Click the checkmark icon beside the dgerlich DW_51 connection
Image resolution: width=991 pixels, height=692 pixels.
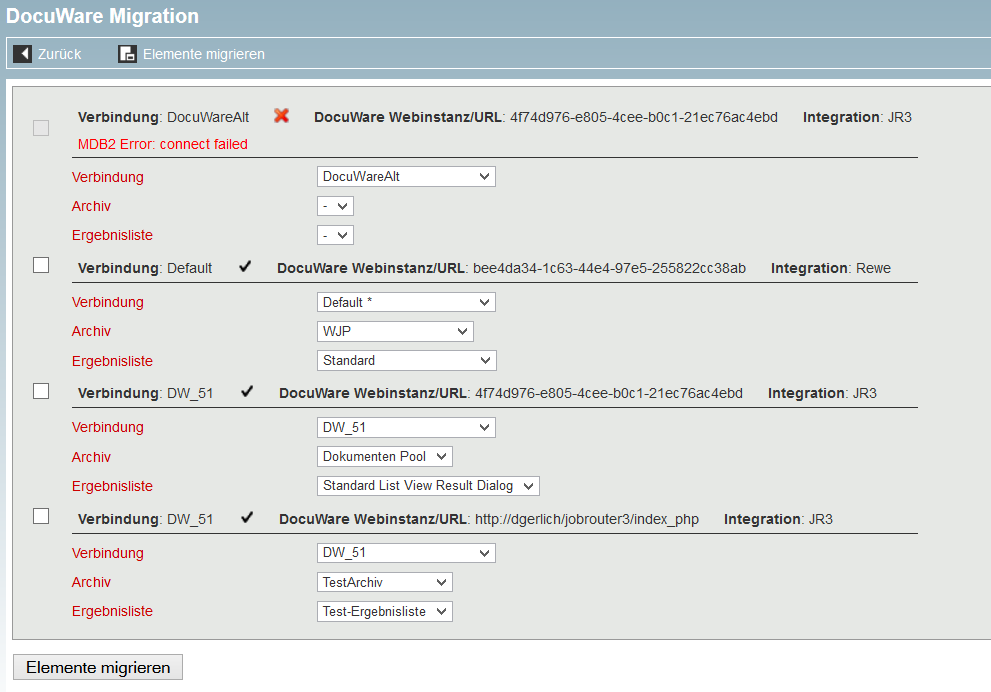click(x=247, y=518)
